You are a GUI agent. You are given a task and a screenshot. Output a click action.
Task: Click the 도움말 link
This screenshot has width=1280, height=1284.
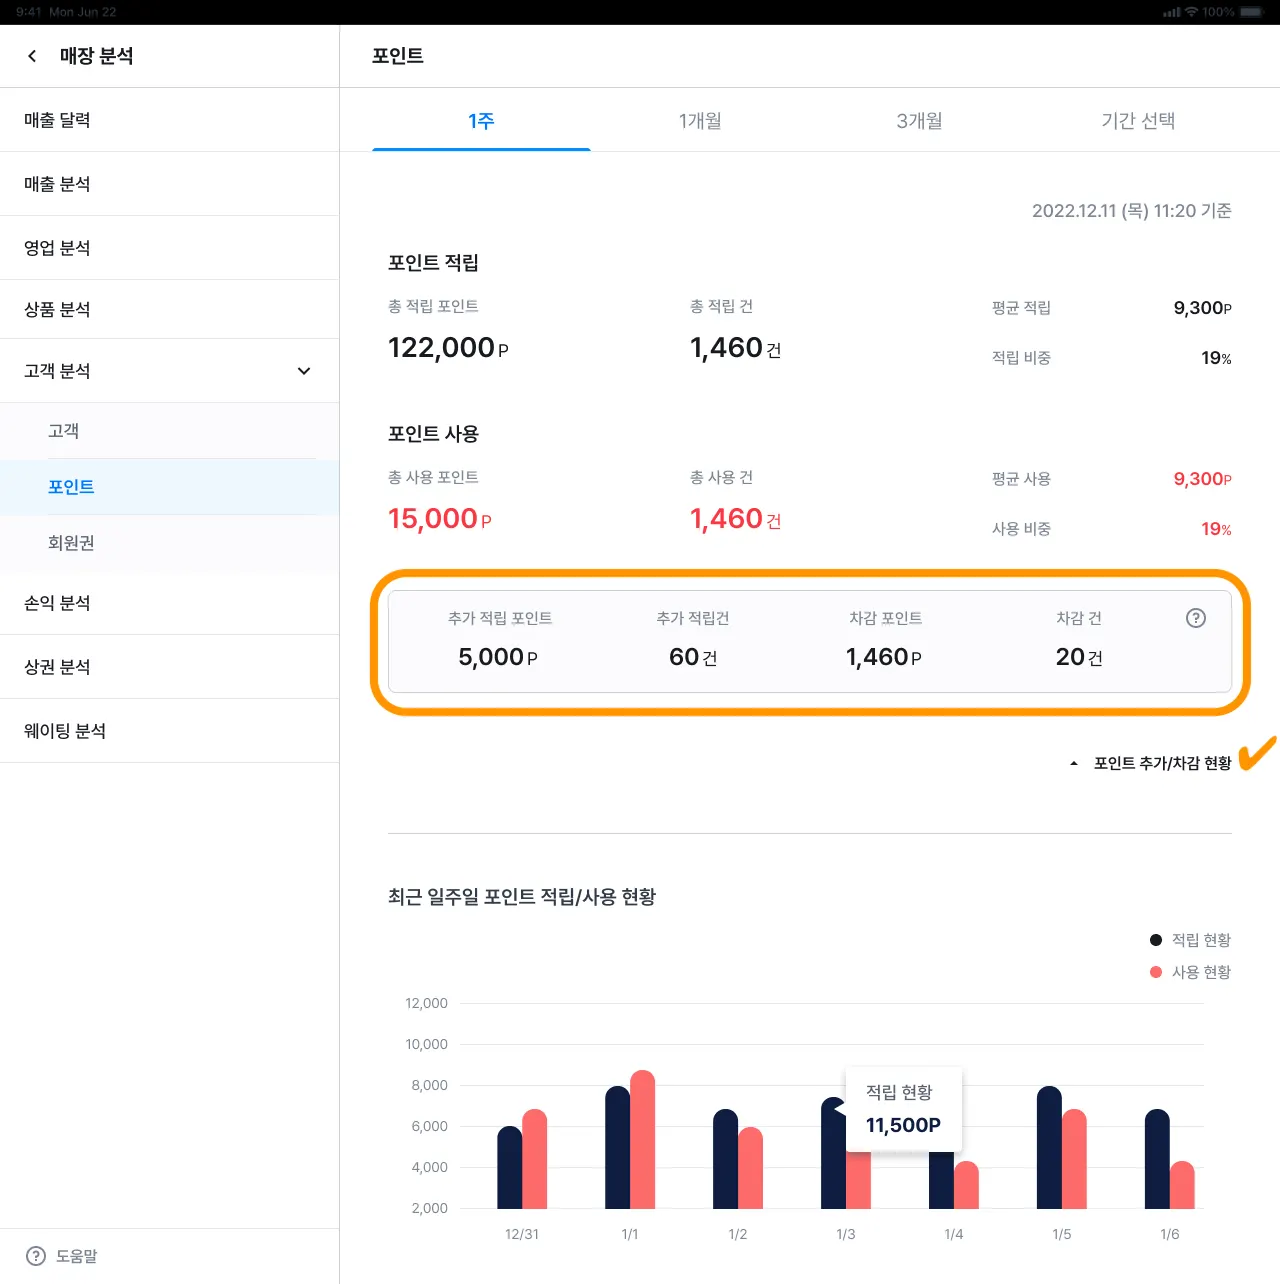76,1256
